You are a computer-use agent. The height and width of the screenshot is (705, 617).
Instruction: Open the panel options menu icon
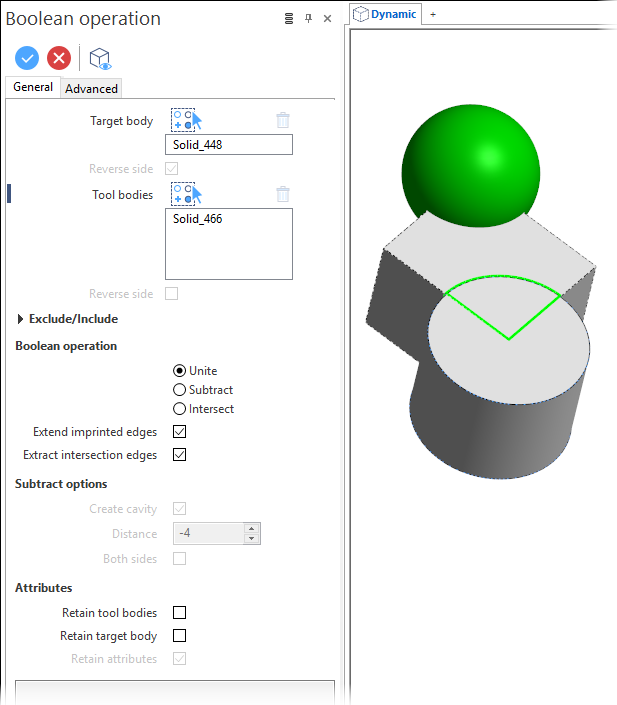click(x=289, y=18)
